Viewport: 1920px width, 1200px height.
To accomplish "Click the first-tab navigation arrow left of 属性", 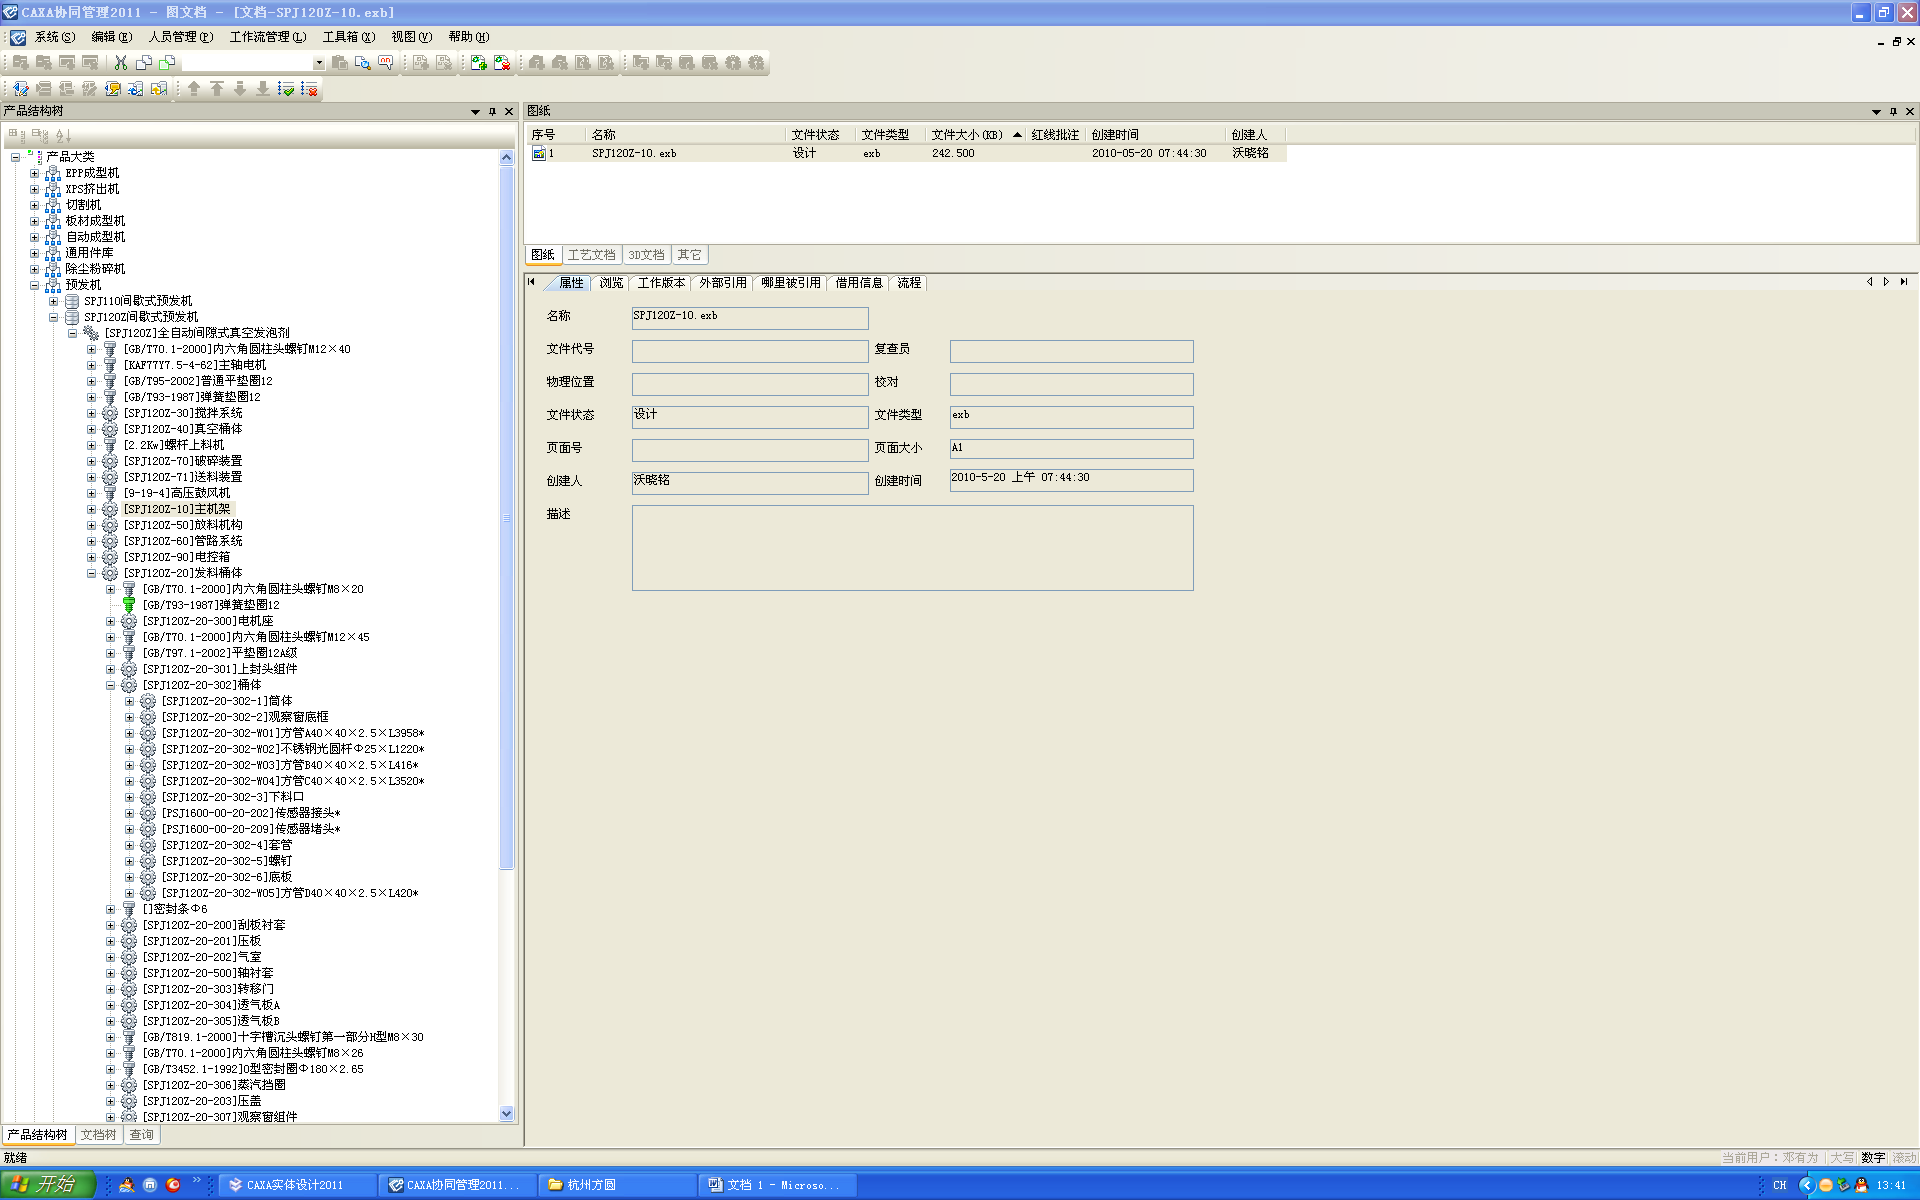I will [531, 282].
